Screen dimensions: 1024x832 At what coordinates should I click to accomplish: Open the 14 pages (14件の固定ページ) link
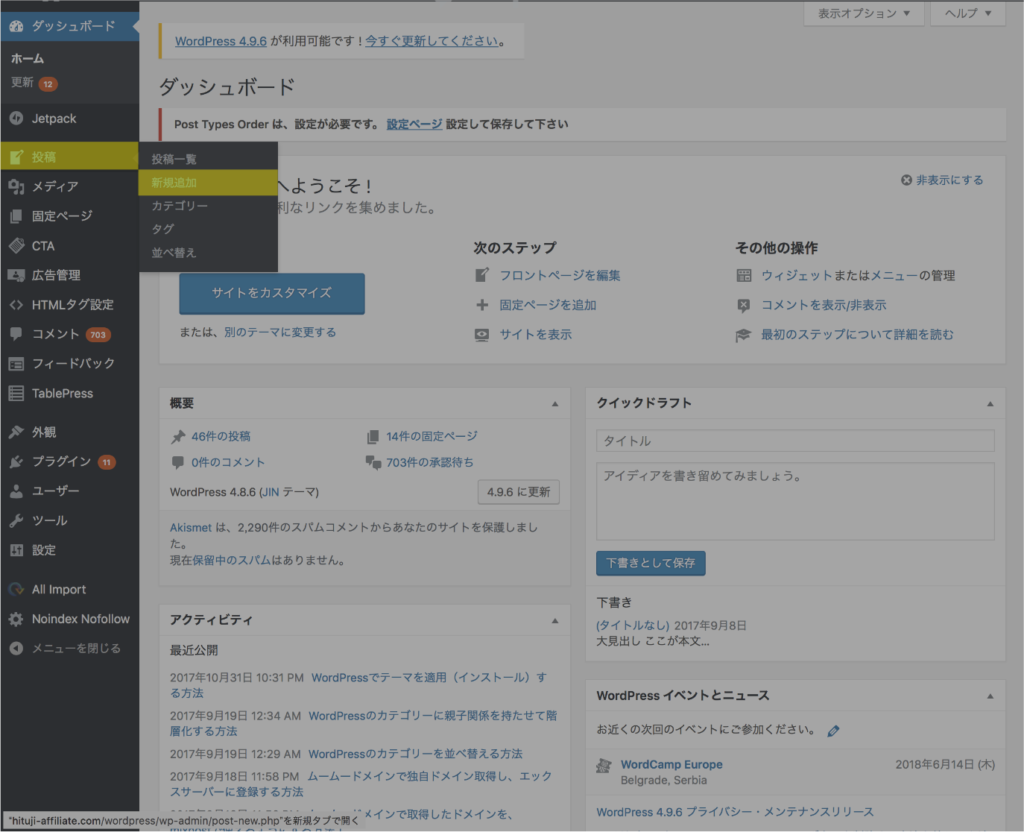432,436
